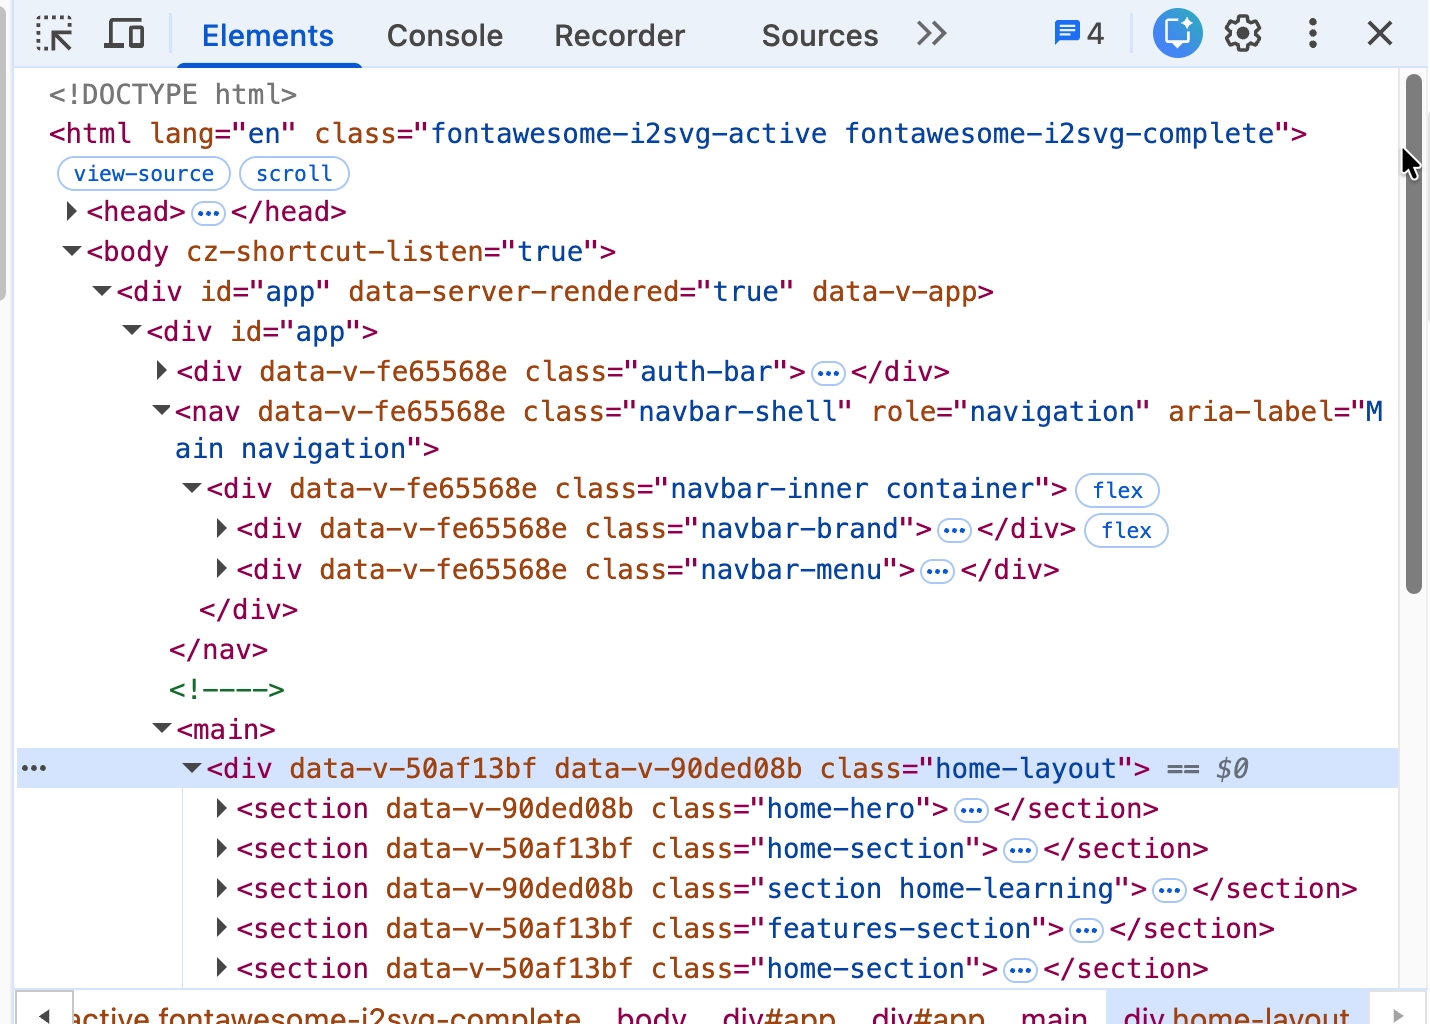Viewport: 1430px width, 1024px height.
Task: Show more DevTools tabs chevron
Action: coord(931,34)
